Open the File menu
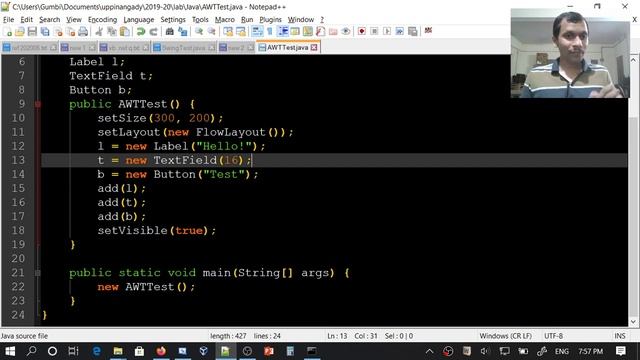Screen dimensions: 640x360 pos(8,20)
